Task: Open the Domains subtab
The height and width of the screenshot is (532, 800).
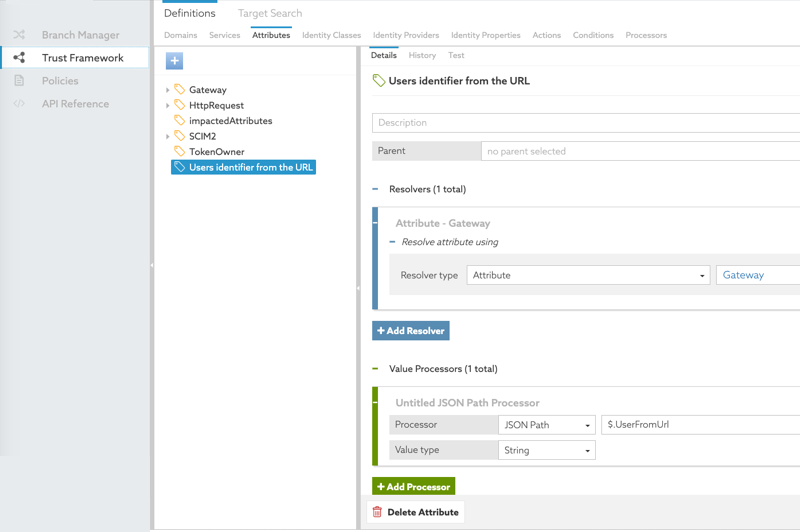Action: 181,35
